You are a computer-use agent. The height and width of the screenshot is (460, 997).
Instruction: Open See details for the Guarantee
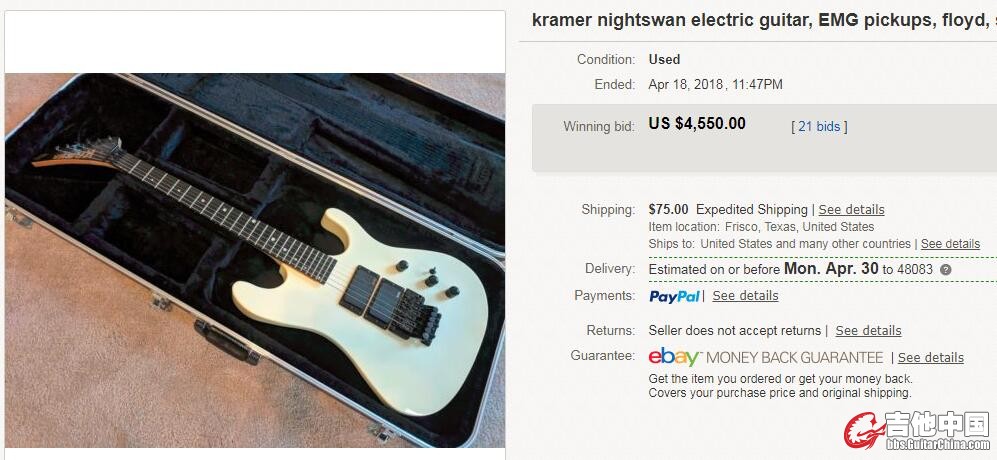[x=931, y=358]
